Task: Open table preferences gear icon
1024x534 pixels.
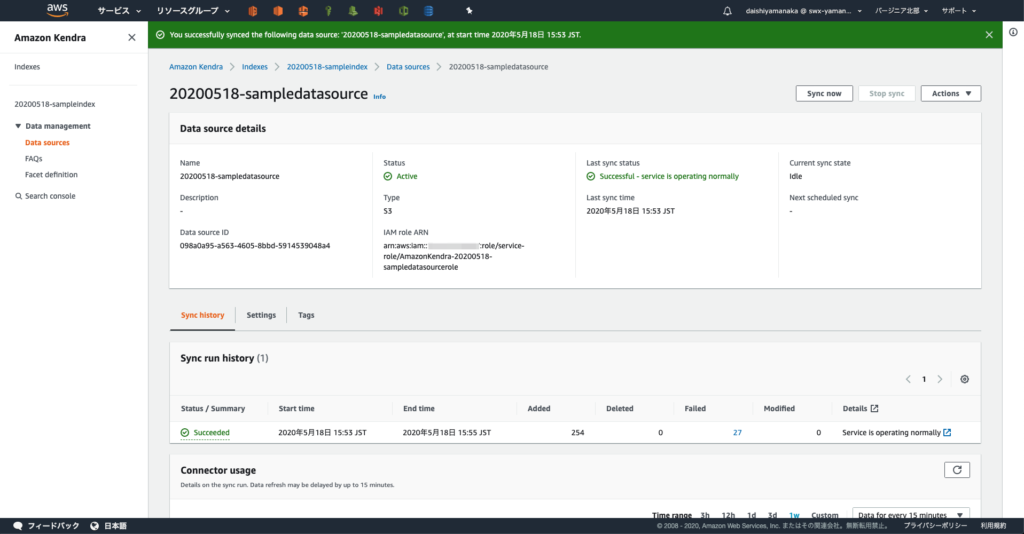Action: (964, 380)
